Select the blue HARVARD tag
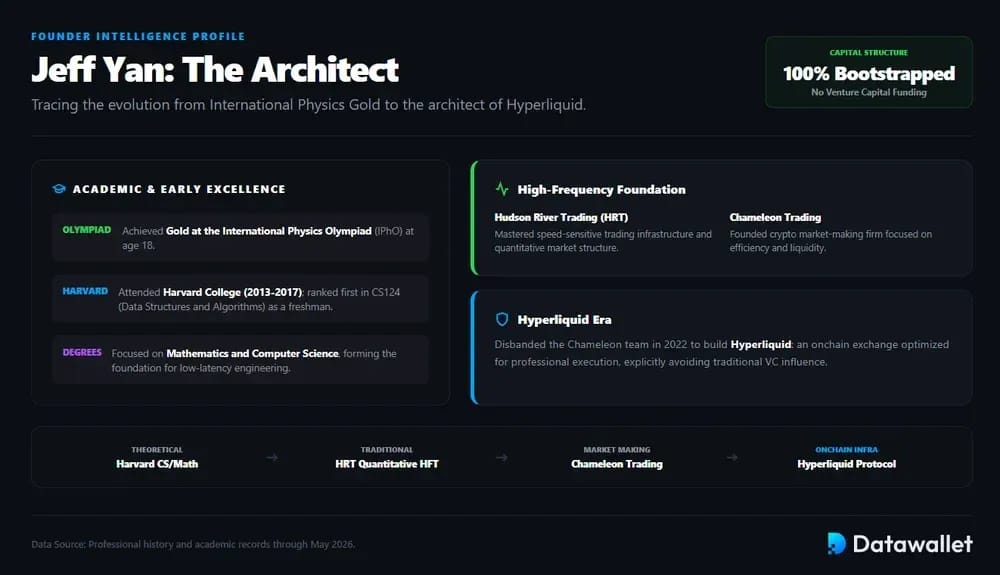Screen dimensions: 1000x575 pyautogui.click(x=85, y=291)
